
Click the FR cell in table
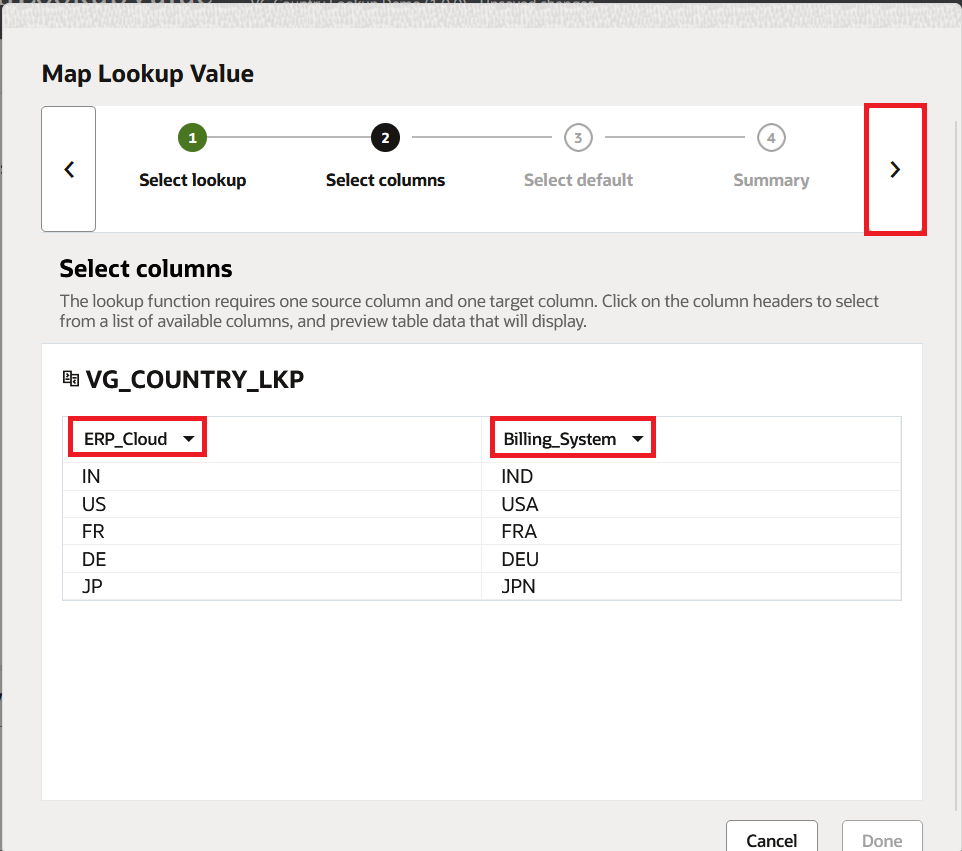click(93, 532)
